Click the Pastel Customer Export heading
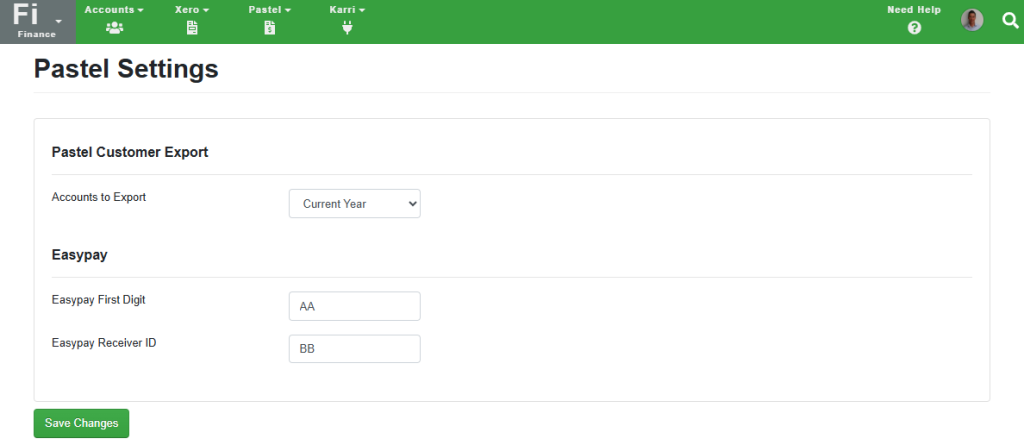 tap(130, 152)
